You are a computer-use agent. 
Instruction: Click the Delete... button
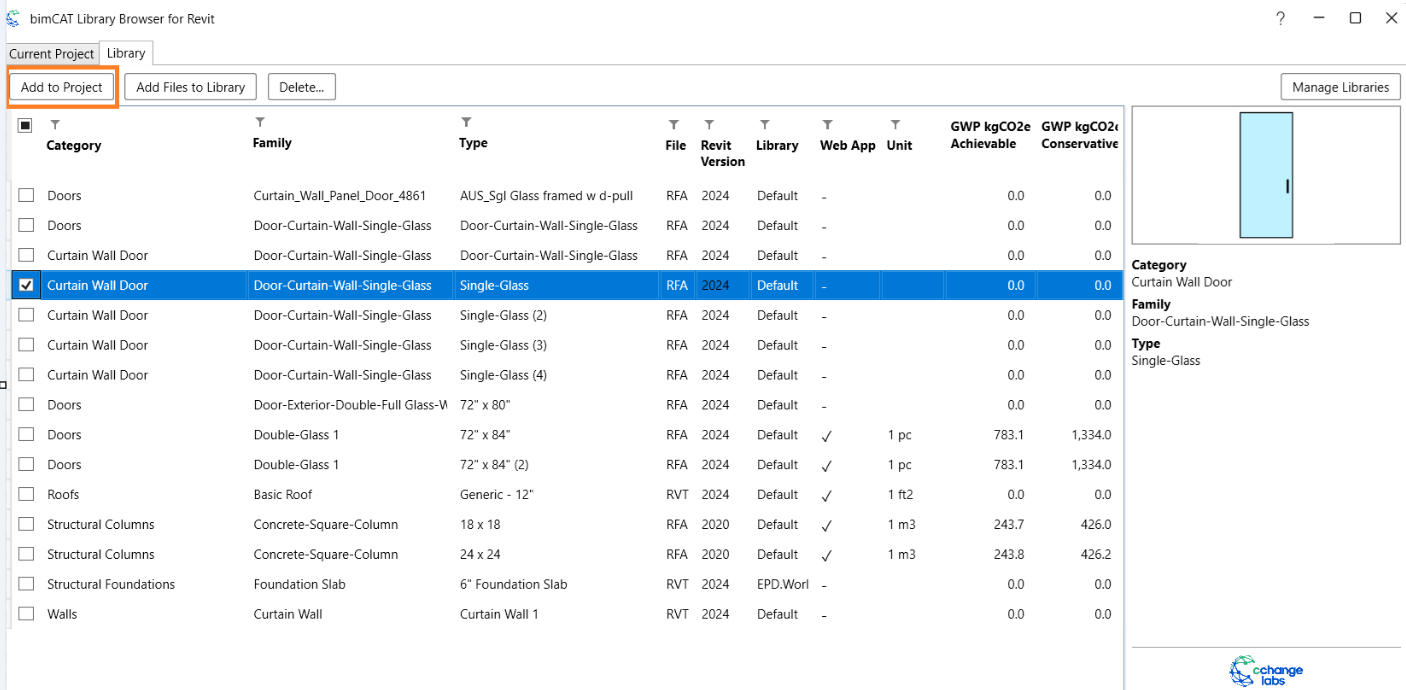[x=301, y=87]
